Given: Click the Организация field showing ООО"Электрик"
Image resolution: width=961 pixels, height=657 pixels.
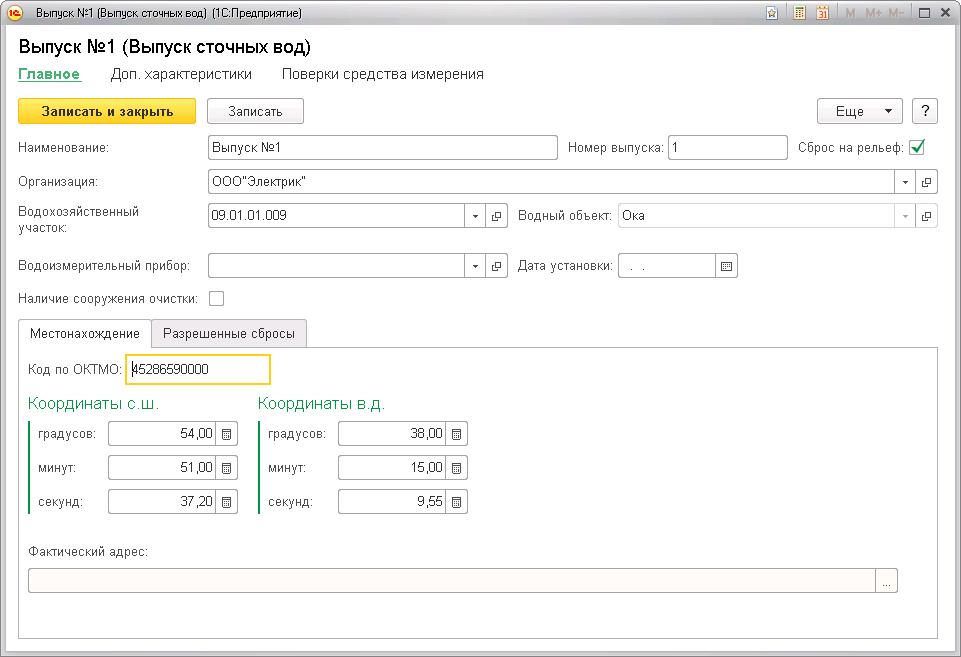Looking at the screenshot, I should click(552, 182).
